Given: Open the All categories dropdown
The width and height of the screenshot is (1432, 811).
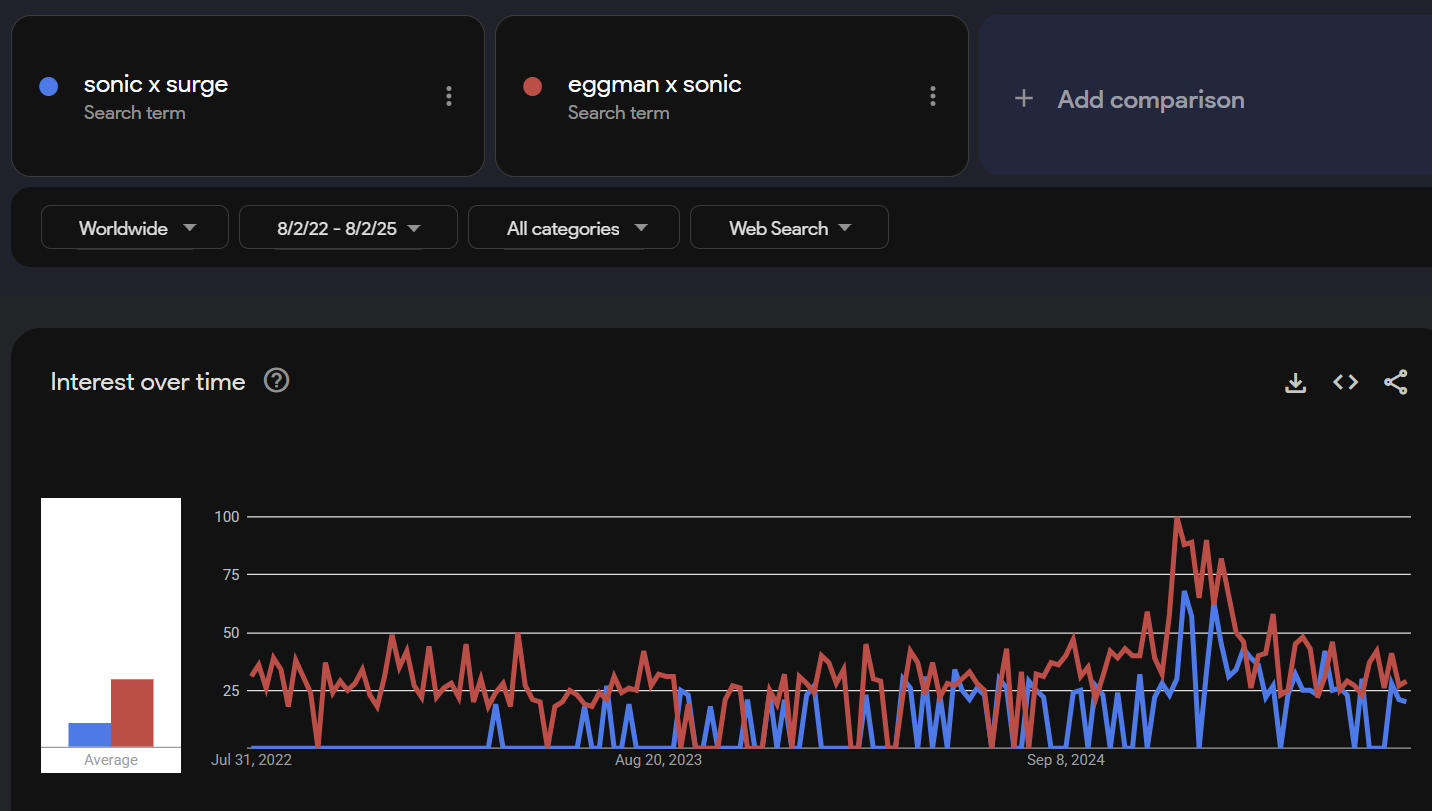Looking at the screenshot, I should tap(574, 228).
